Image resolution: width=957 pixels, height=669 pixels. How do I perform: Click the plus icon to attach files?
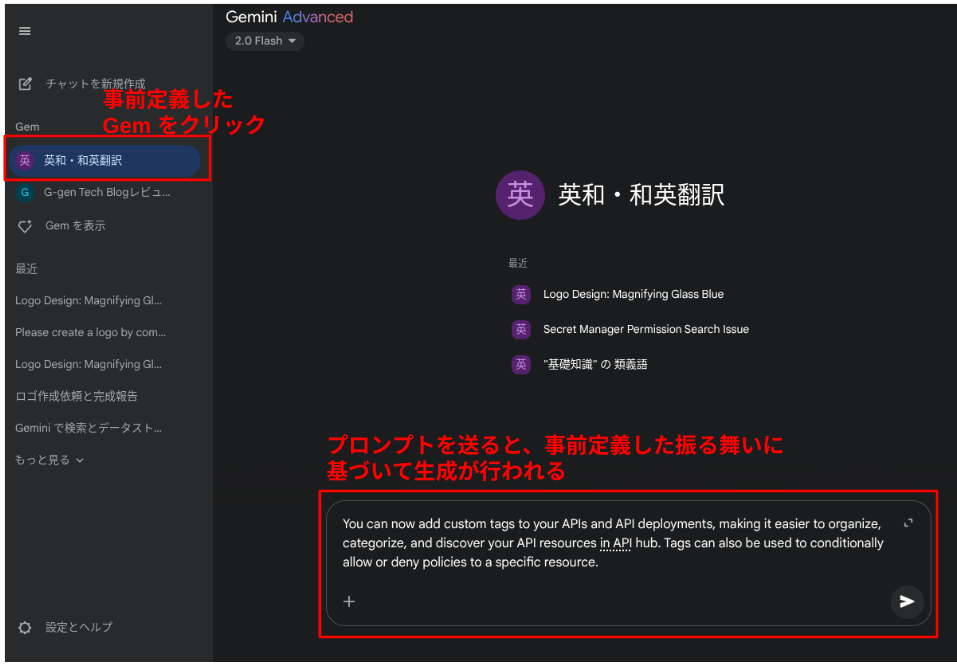click(349, 601)
